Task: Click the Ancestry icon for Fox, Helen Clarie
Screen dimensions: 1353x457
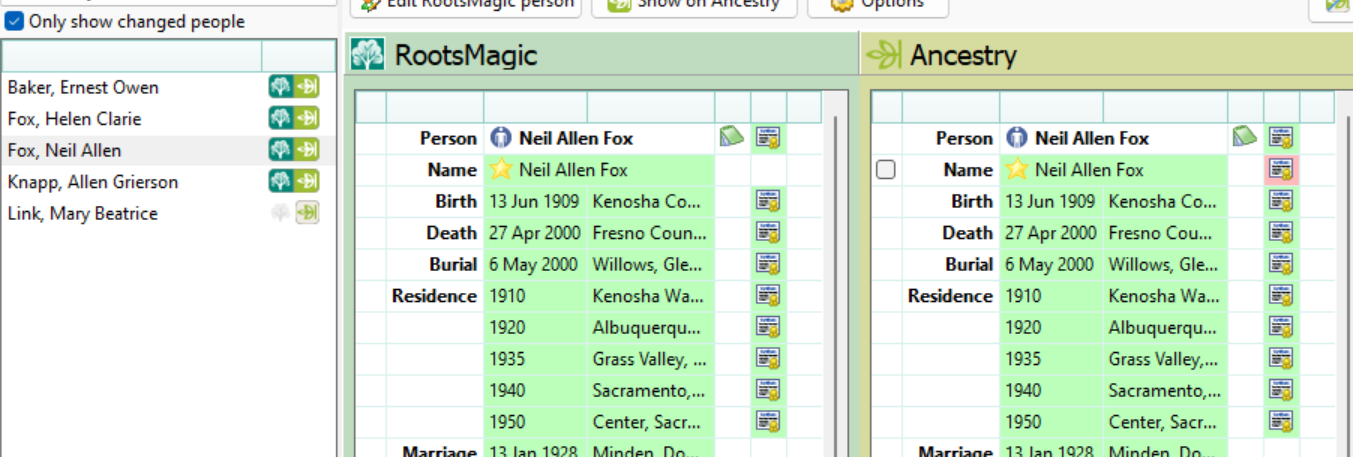Action: click(x=307, y=119)
